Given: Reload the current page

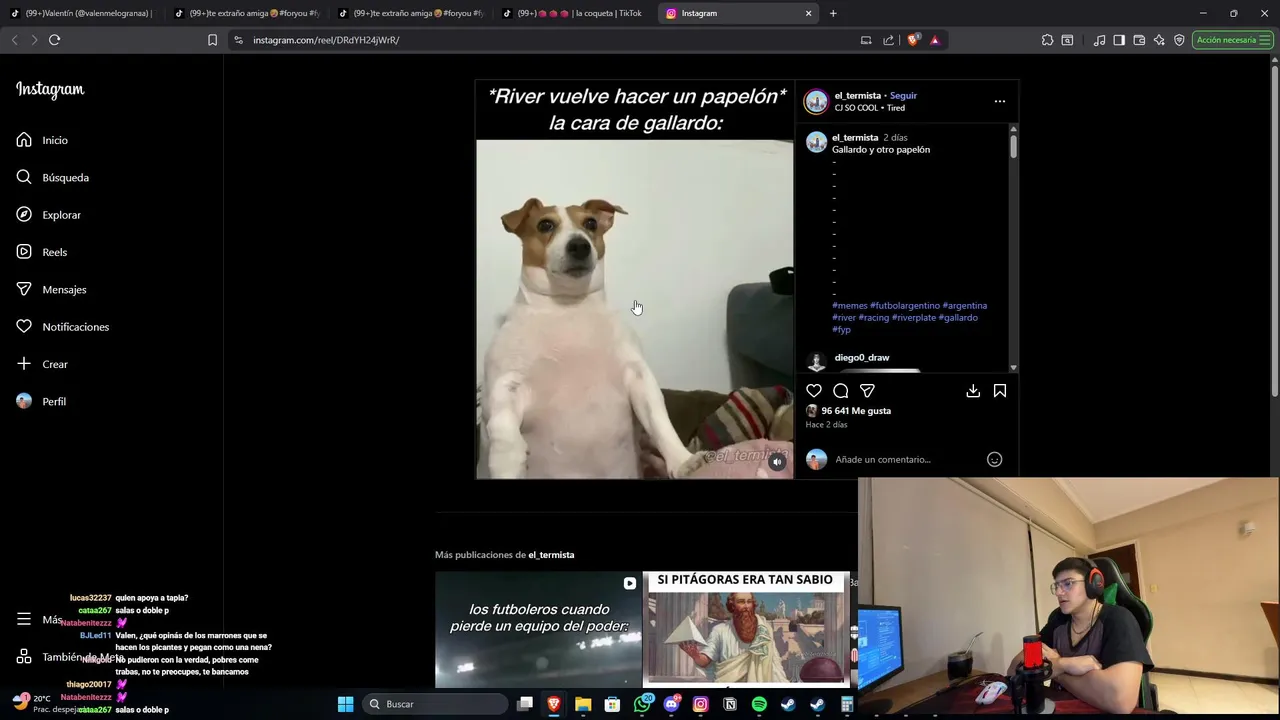Looking at the screenshot, I should click(x=55, y=40).
